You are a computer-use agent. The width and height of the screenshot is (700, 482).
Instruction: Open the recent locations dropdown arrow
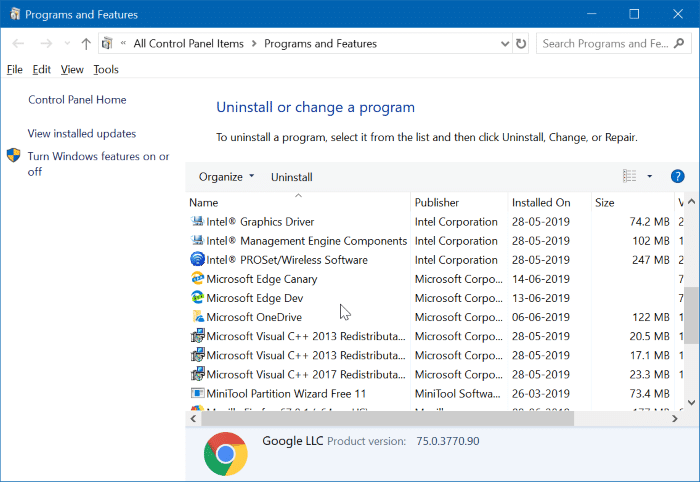click(x=67, y=43)
